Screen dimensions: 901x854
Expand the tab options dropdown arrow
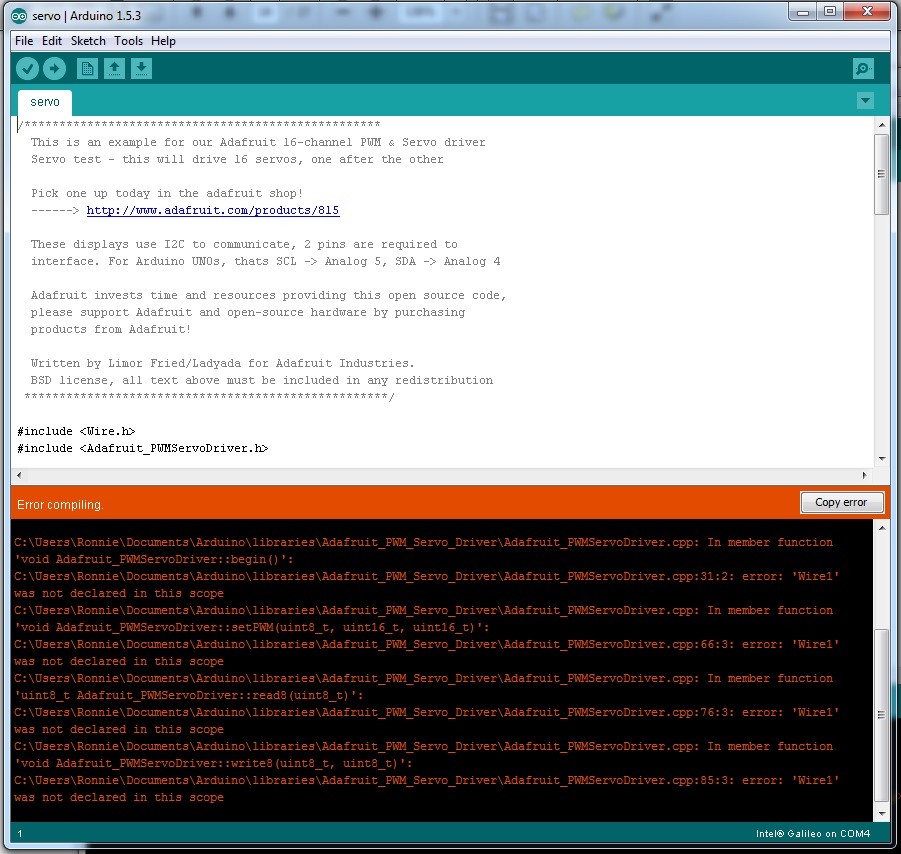pyautogui.click(x=865, y=101)
